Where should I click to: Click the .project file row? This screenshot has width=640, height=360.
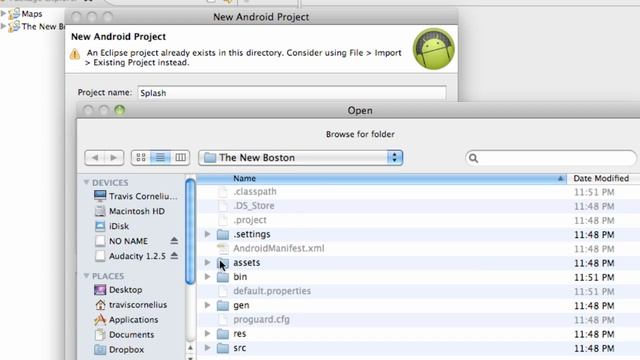418,220
